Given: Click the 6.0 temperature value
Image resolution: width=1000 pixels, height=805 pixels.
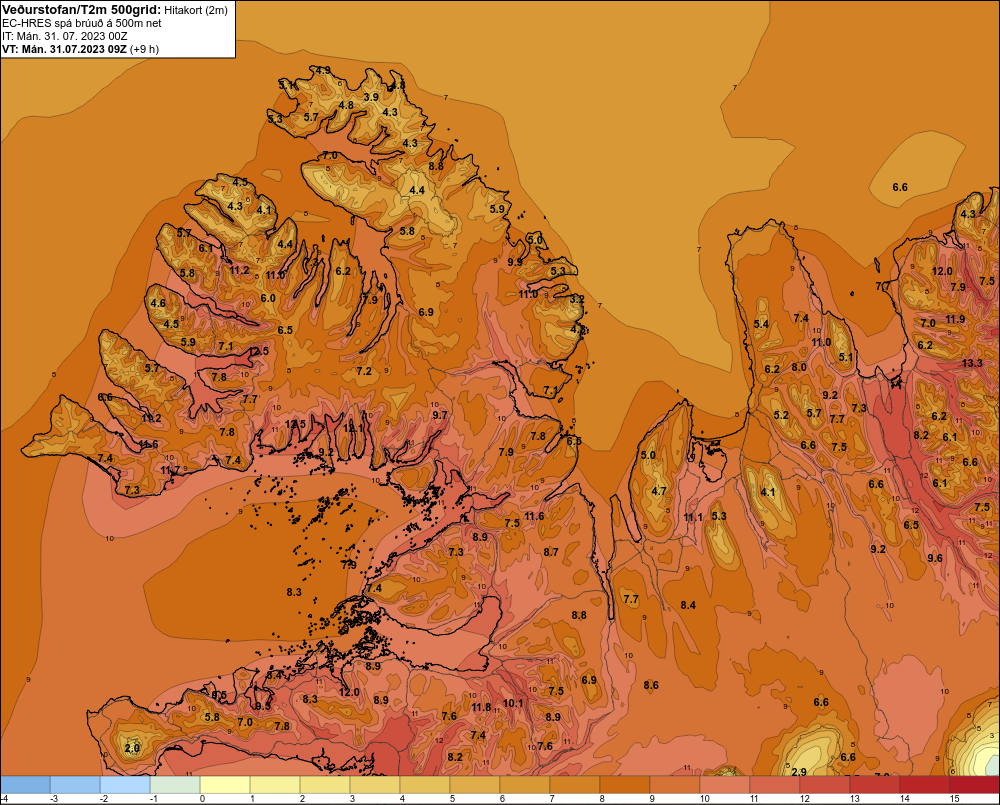Looking at the screenshot, I should coord(268,298).
